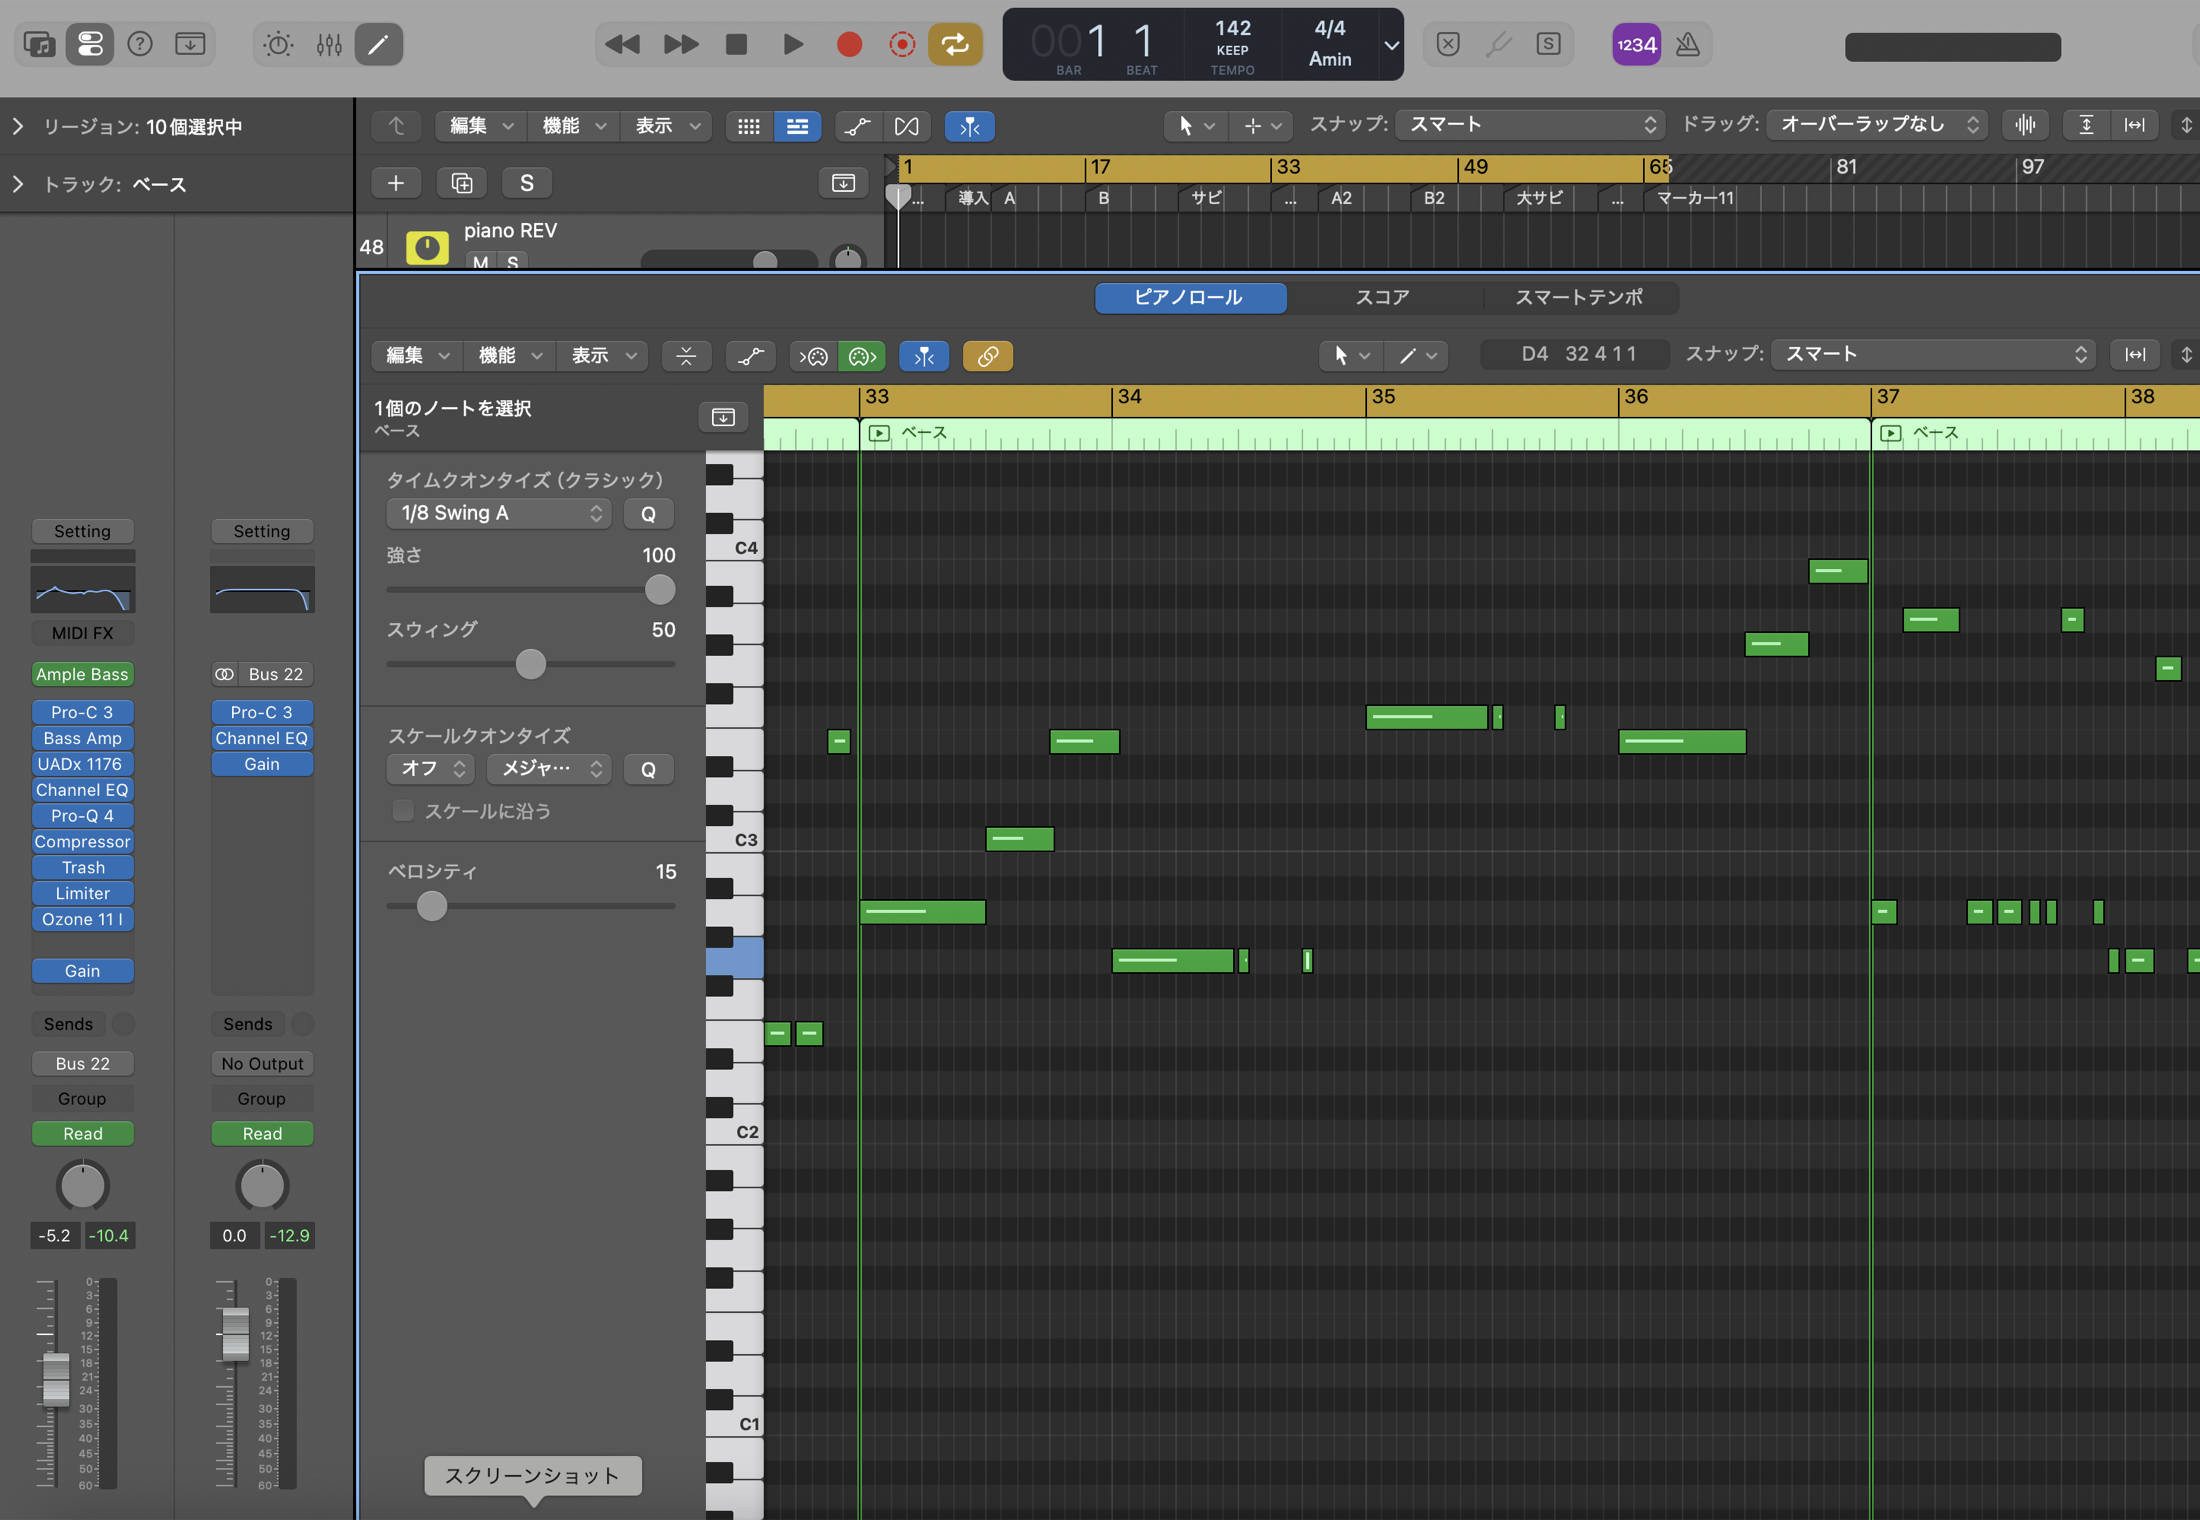The image size is (2200, 1520).
Task: Toggle the Editors pencil button
Action: 379,44
